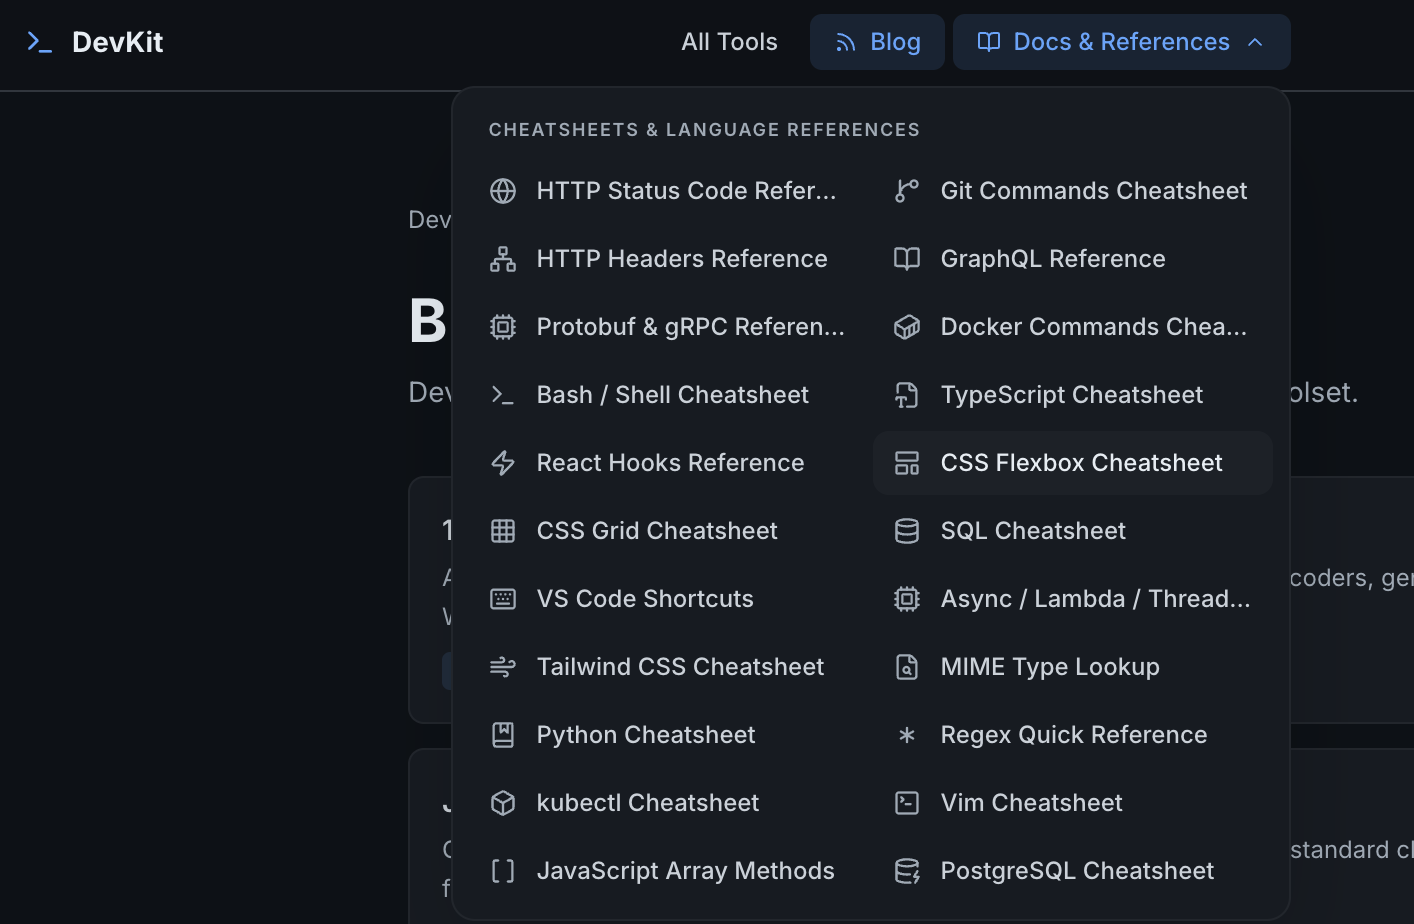
Task: Select Docker Commands Cheatsheet from the menu
Action: tap(1093, 327)
